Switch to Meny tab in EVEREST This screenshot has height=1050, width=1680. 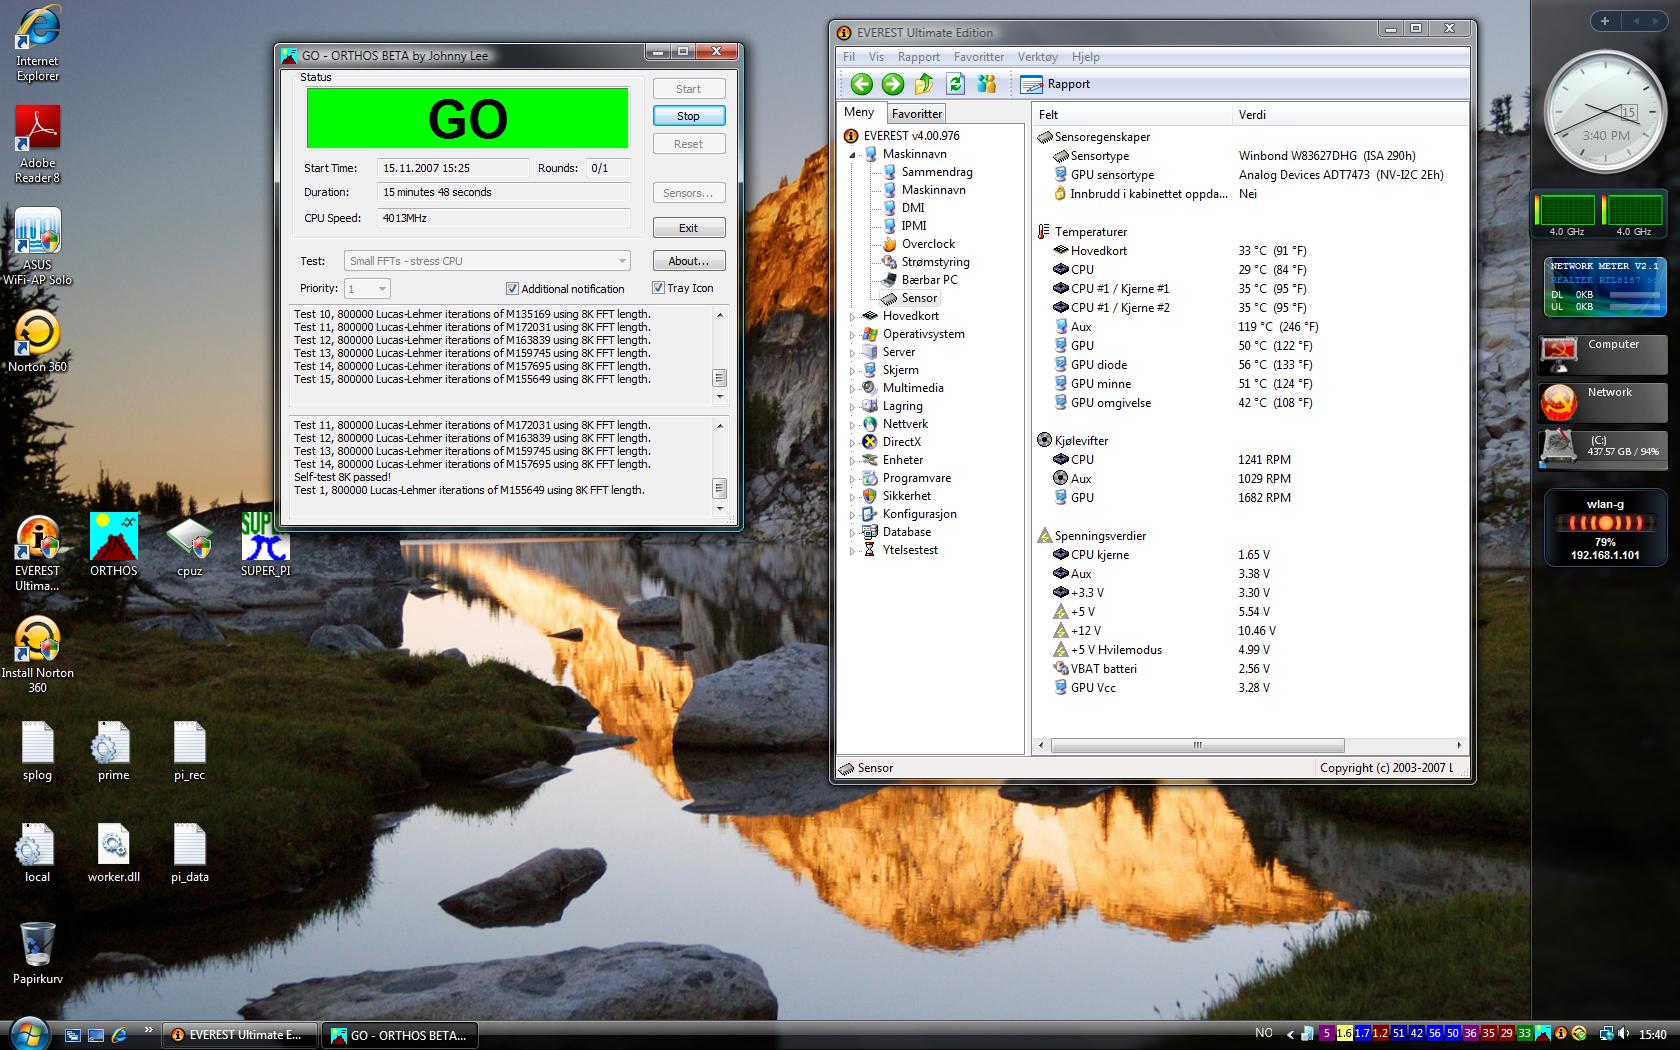click(859, 112)
